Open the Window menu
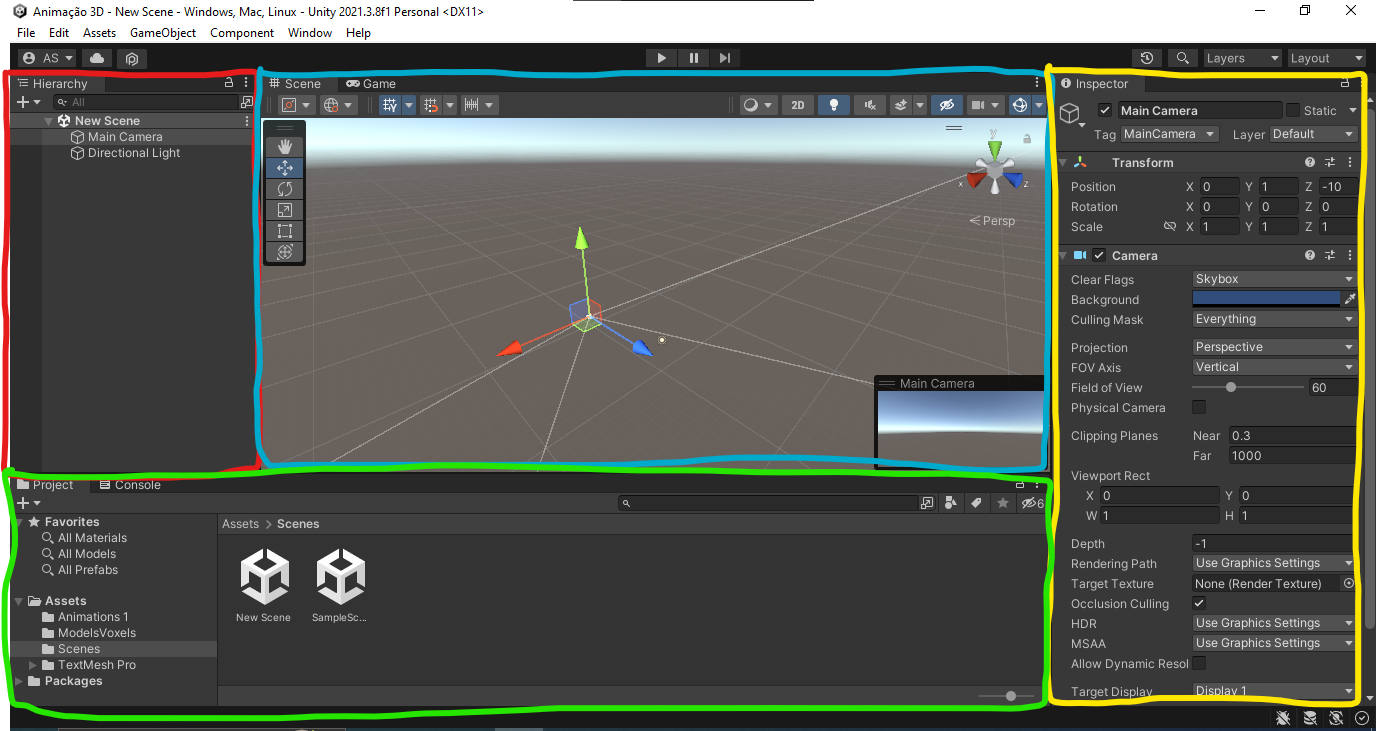1376x731 pixels. tap(310, 33)
